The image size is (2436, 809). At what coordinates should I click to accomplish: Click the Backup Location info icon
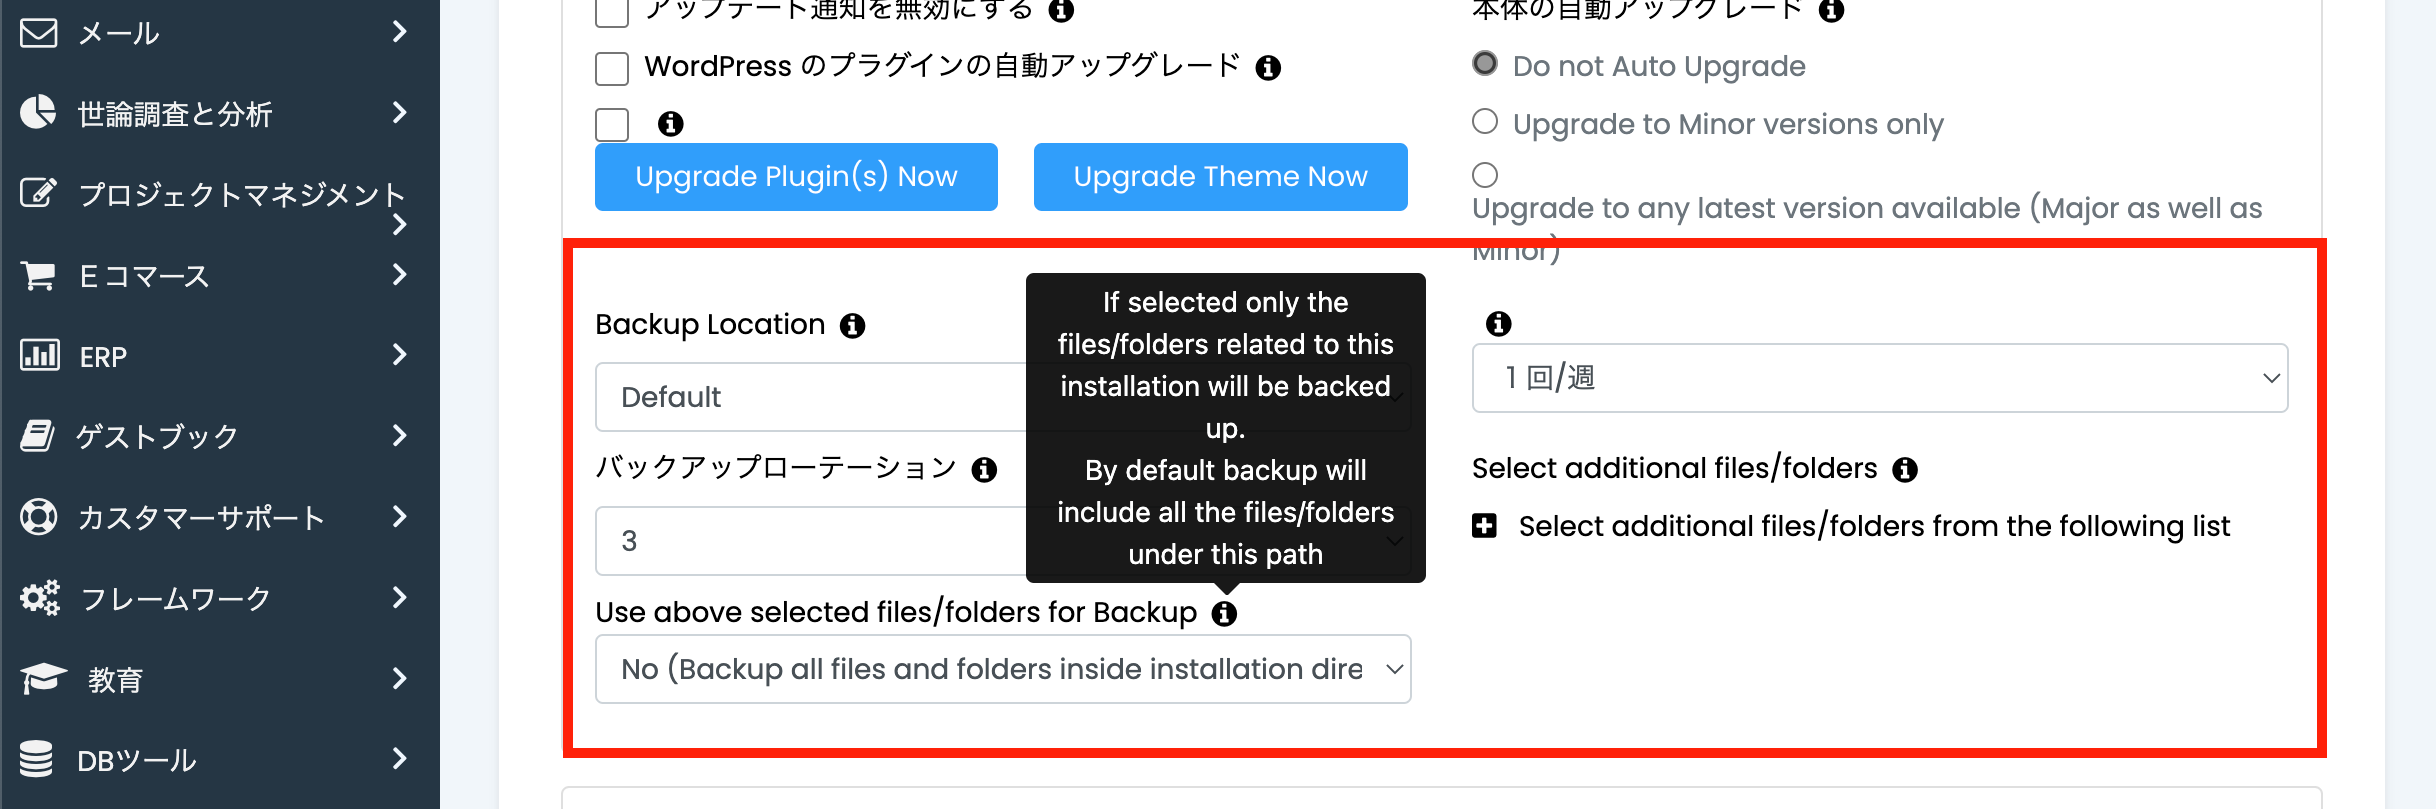(852, 326)
